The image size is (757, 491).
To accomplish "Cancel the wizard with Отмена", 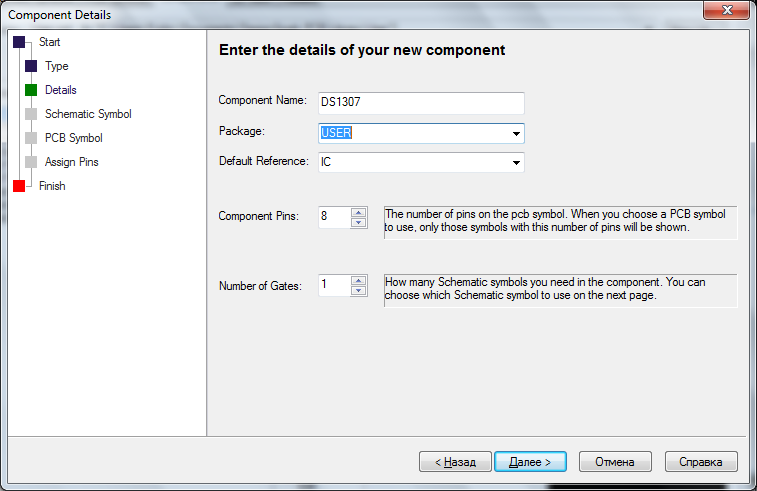I will (x=614, y=461).
